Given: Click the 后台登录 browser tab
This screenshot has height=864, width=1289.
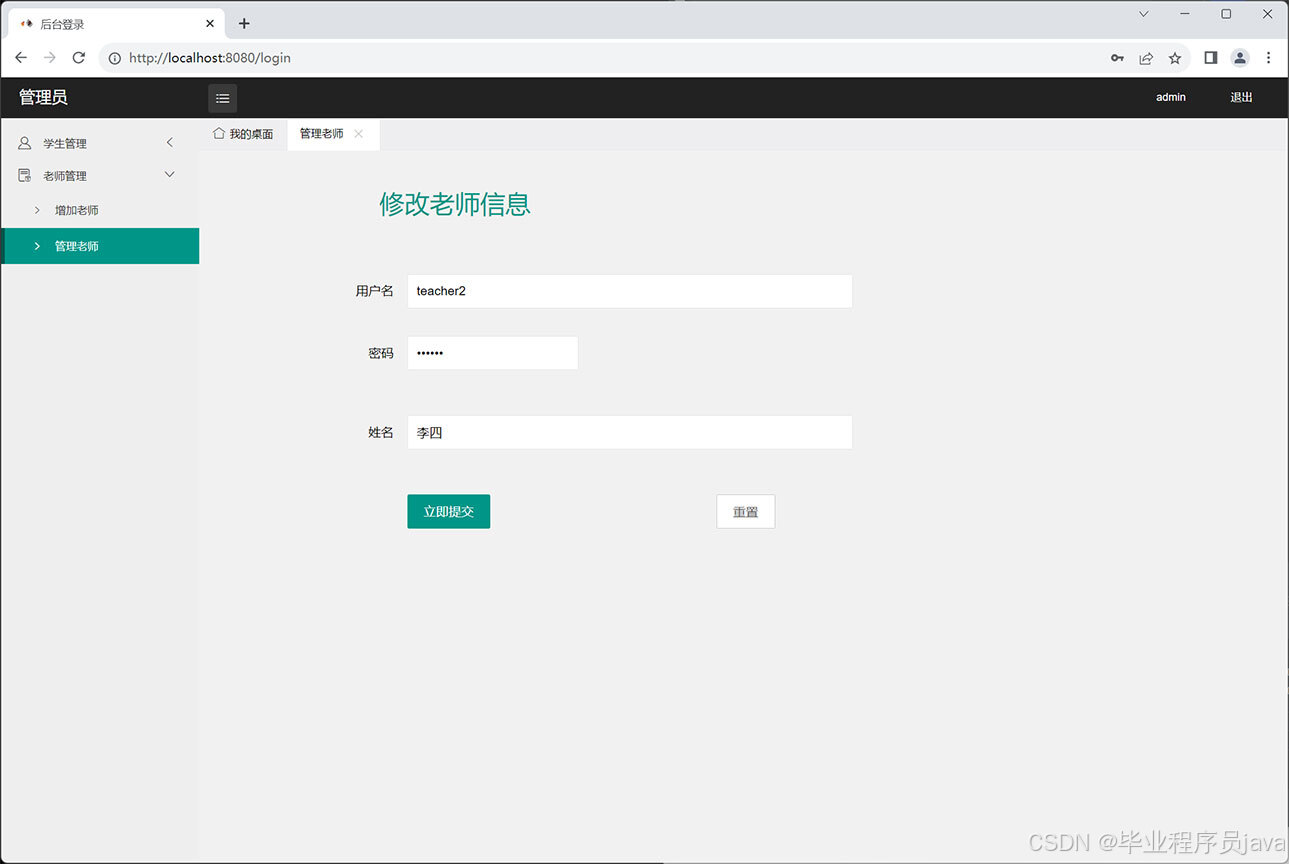Looking at the screenshot, I should coord(115,23).
